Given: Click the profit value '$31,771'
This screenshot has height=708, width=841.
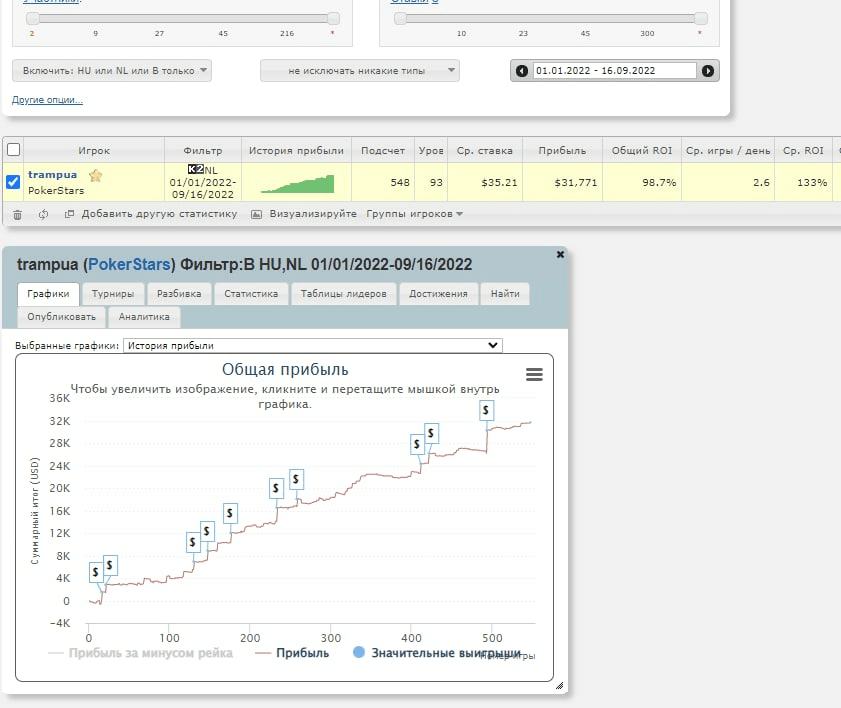Looking at the screenshot, I should click(576, 182).
